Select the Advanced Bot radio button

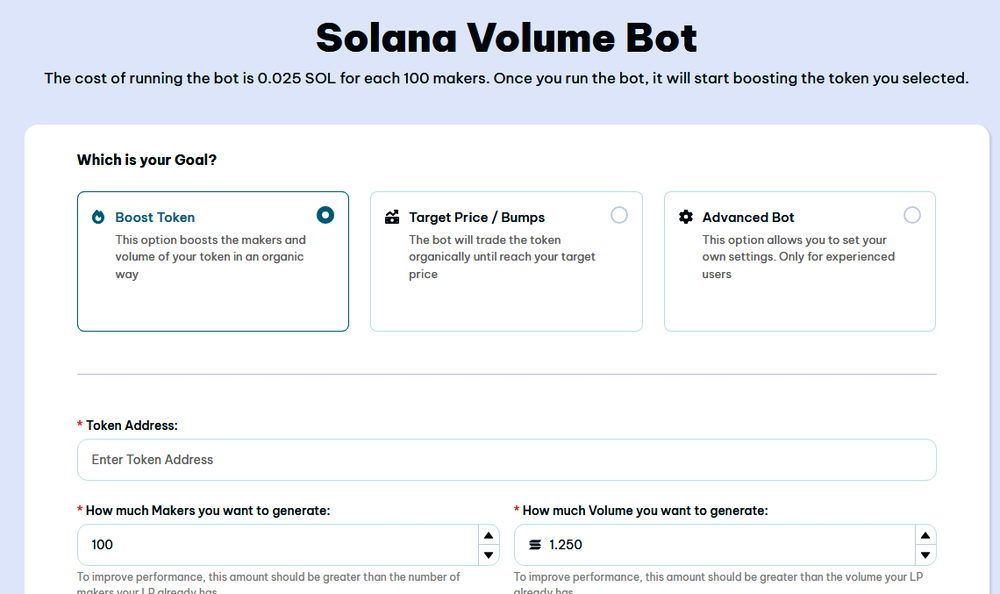[912, 214]
